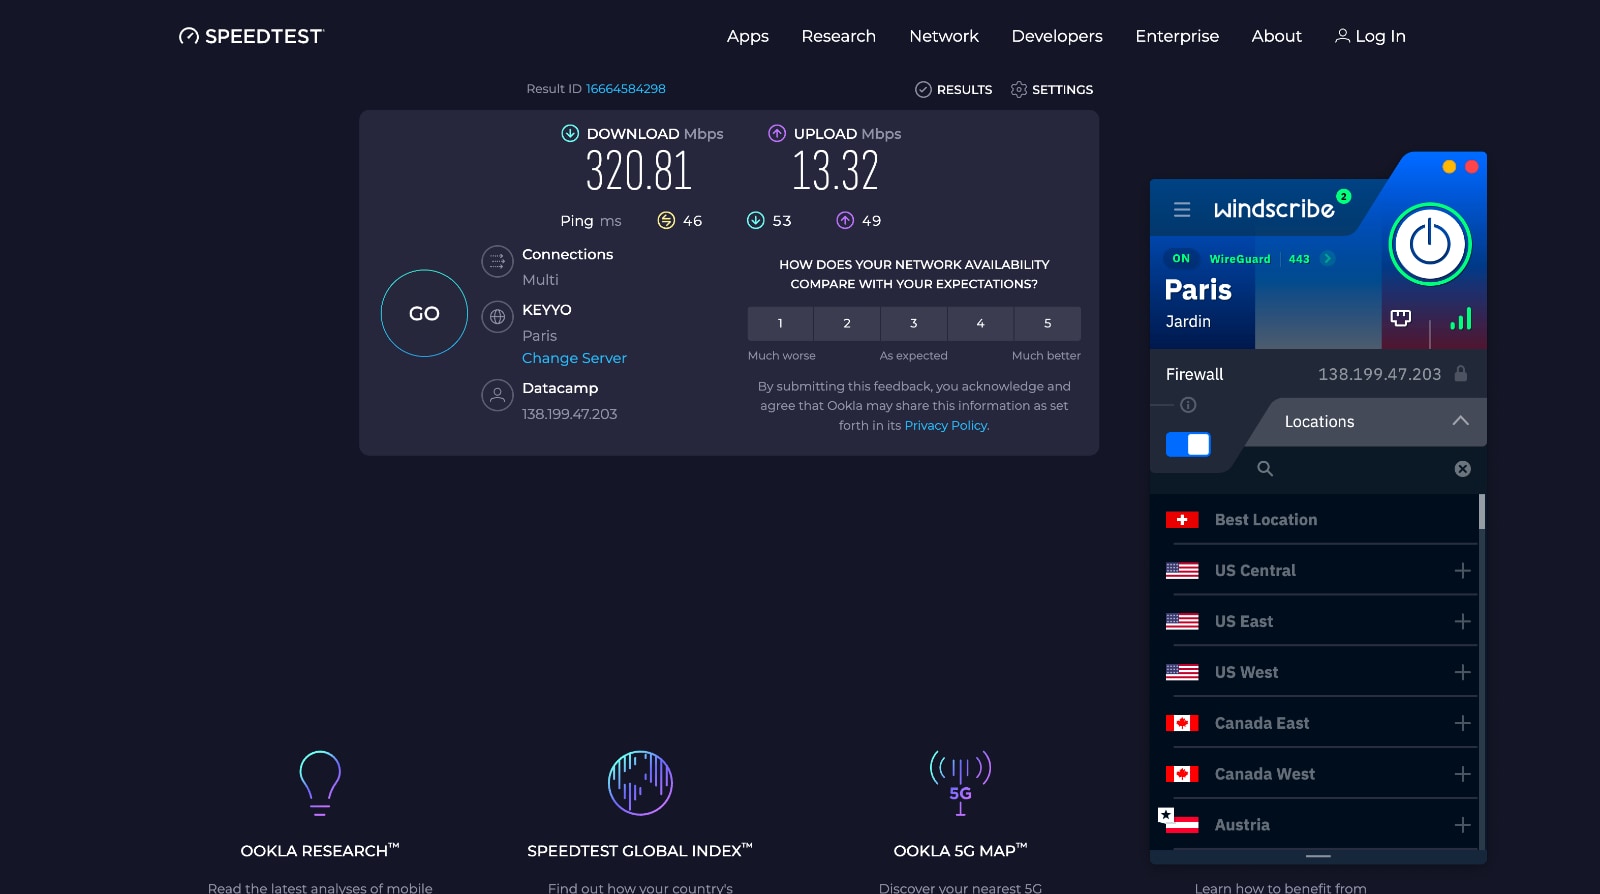Click the Windscribe notification badge
This screenshot has height=894, width=1600.
pos(1344,196)
